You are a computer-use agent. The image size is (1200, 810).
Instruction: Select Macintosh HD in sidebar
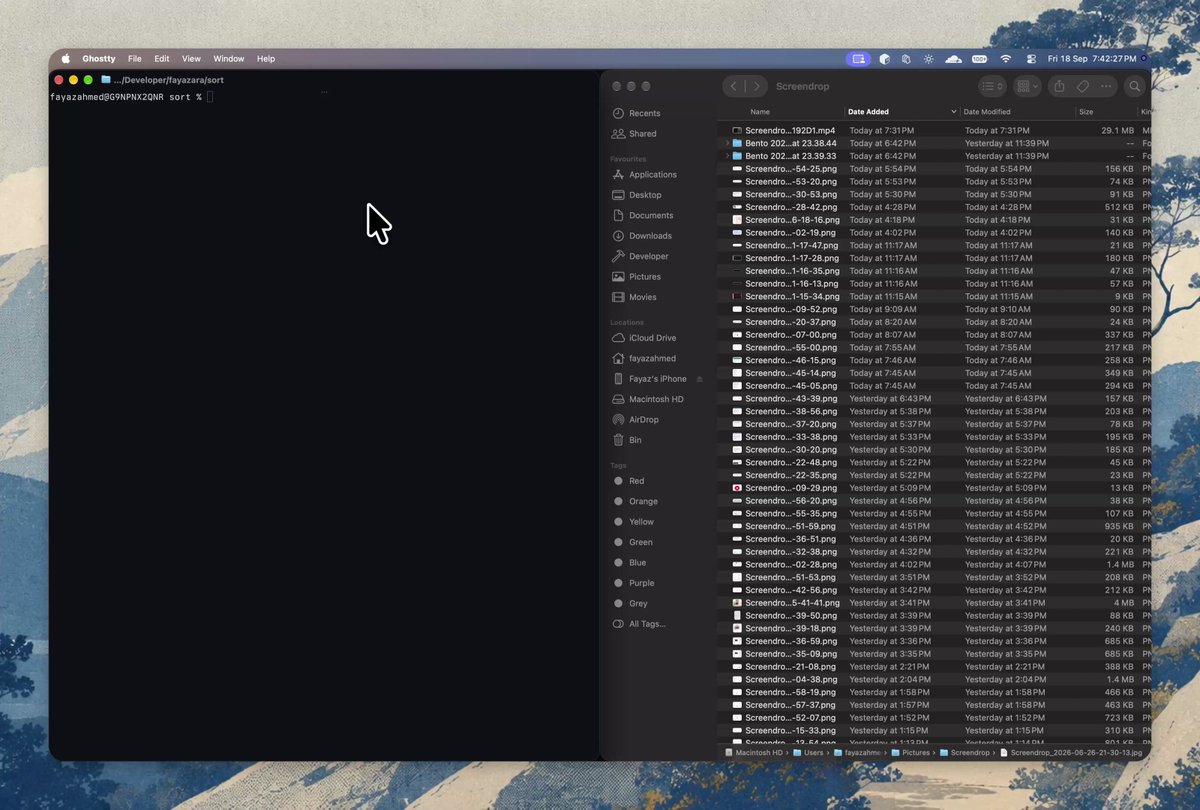pos(647,399)
